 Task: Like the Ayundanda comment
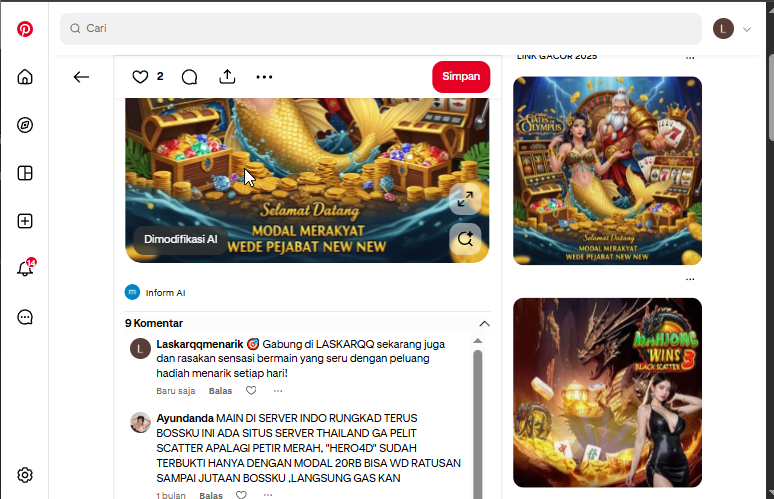[x=241, y=495]
